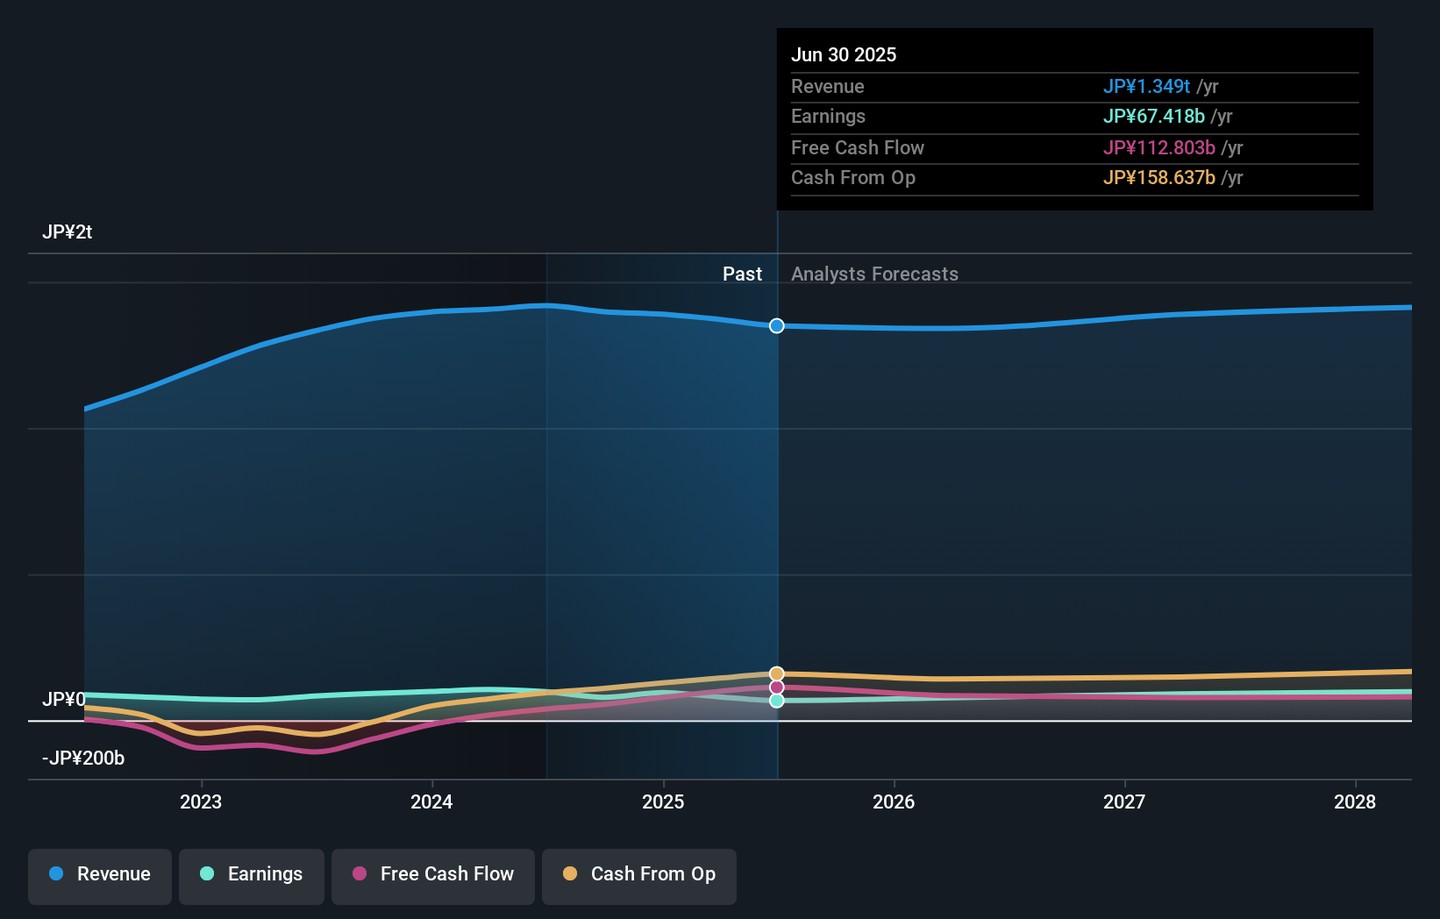Image resolution: width=1440 pixels, height=919 pixels.
Task: Click the Analysts Forecasts label
Action: pyautogui.click(x=874, y=274)
